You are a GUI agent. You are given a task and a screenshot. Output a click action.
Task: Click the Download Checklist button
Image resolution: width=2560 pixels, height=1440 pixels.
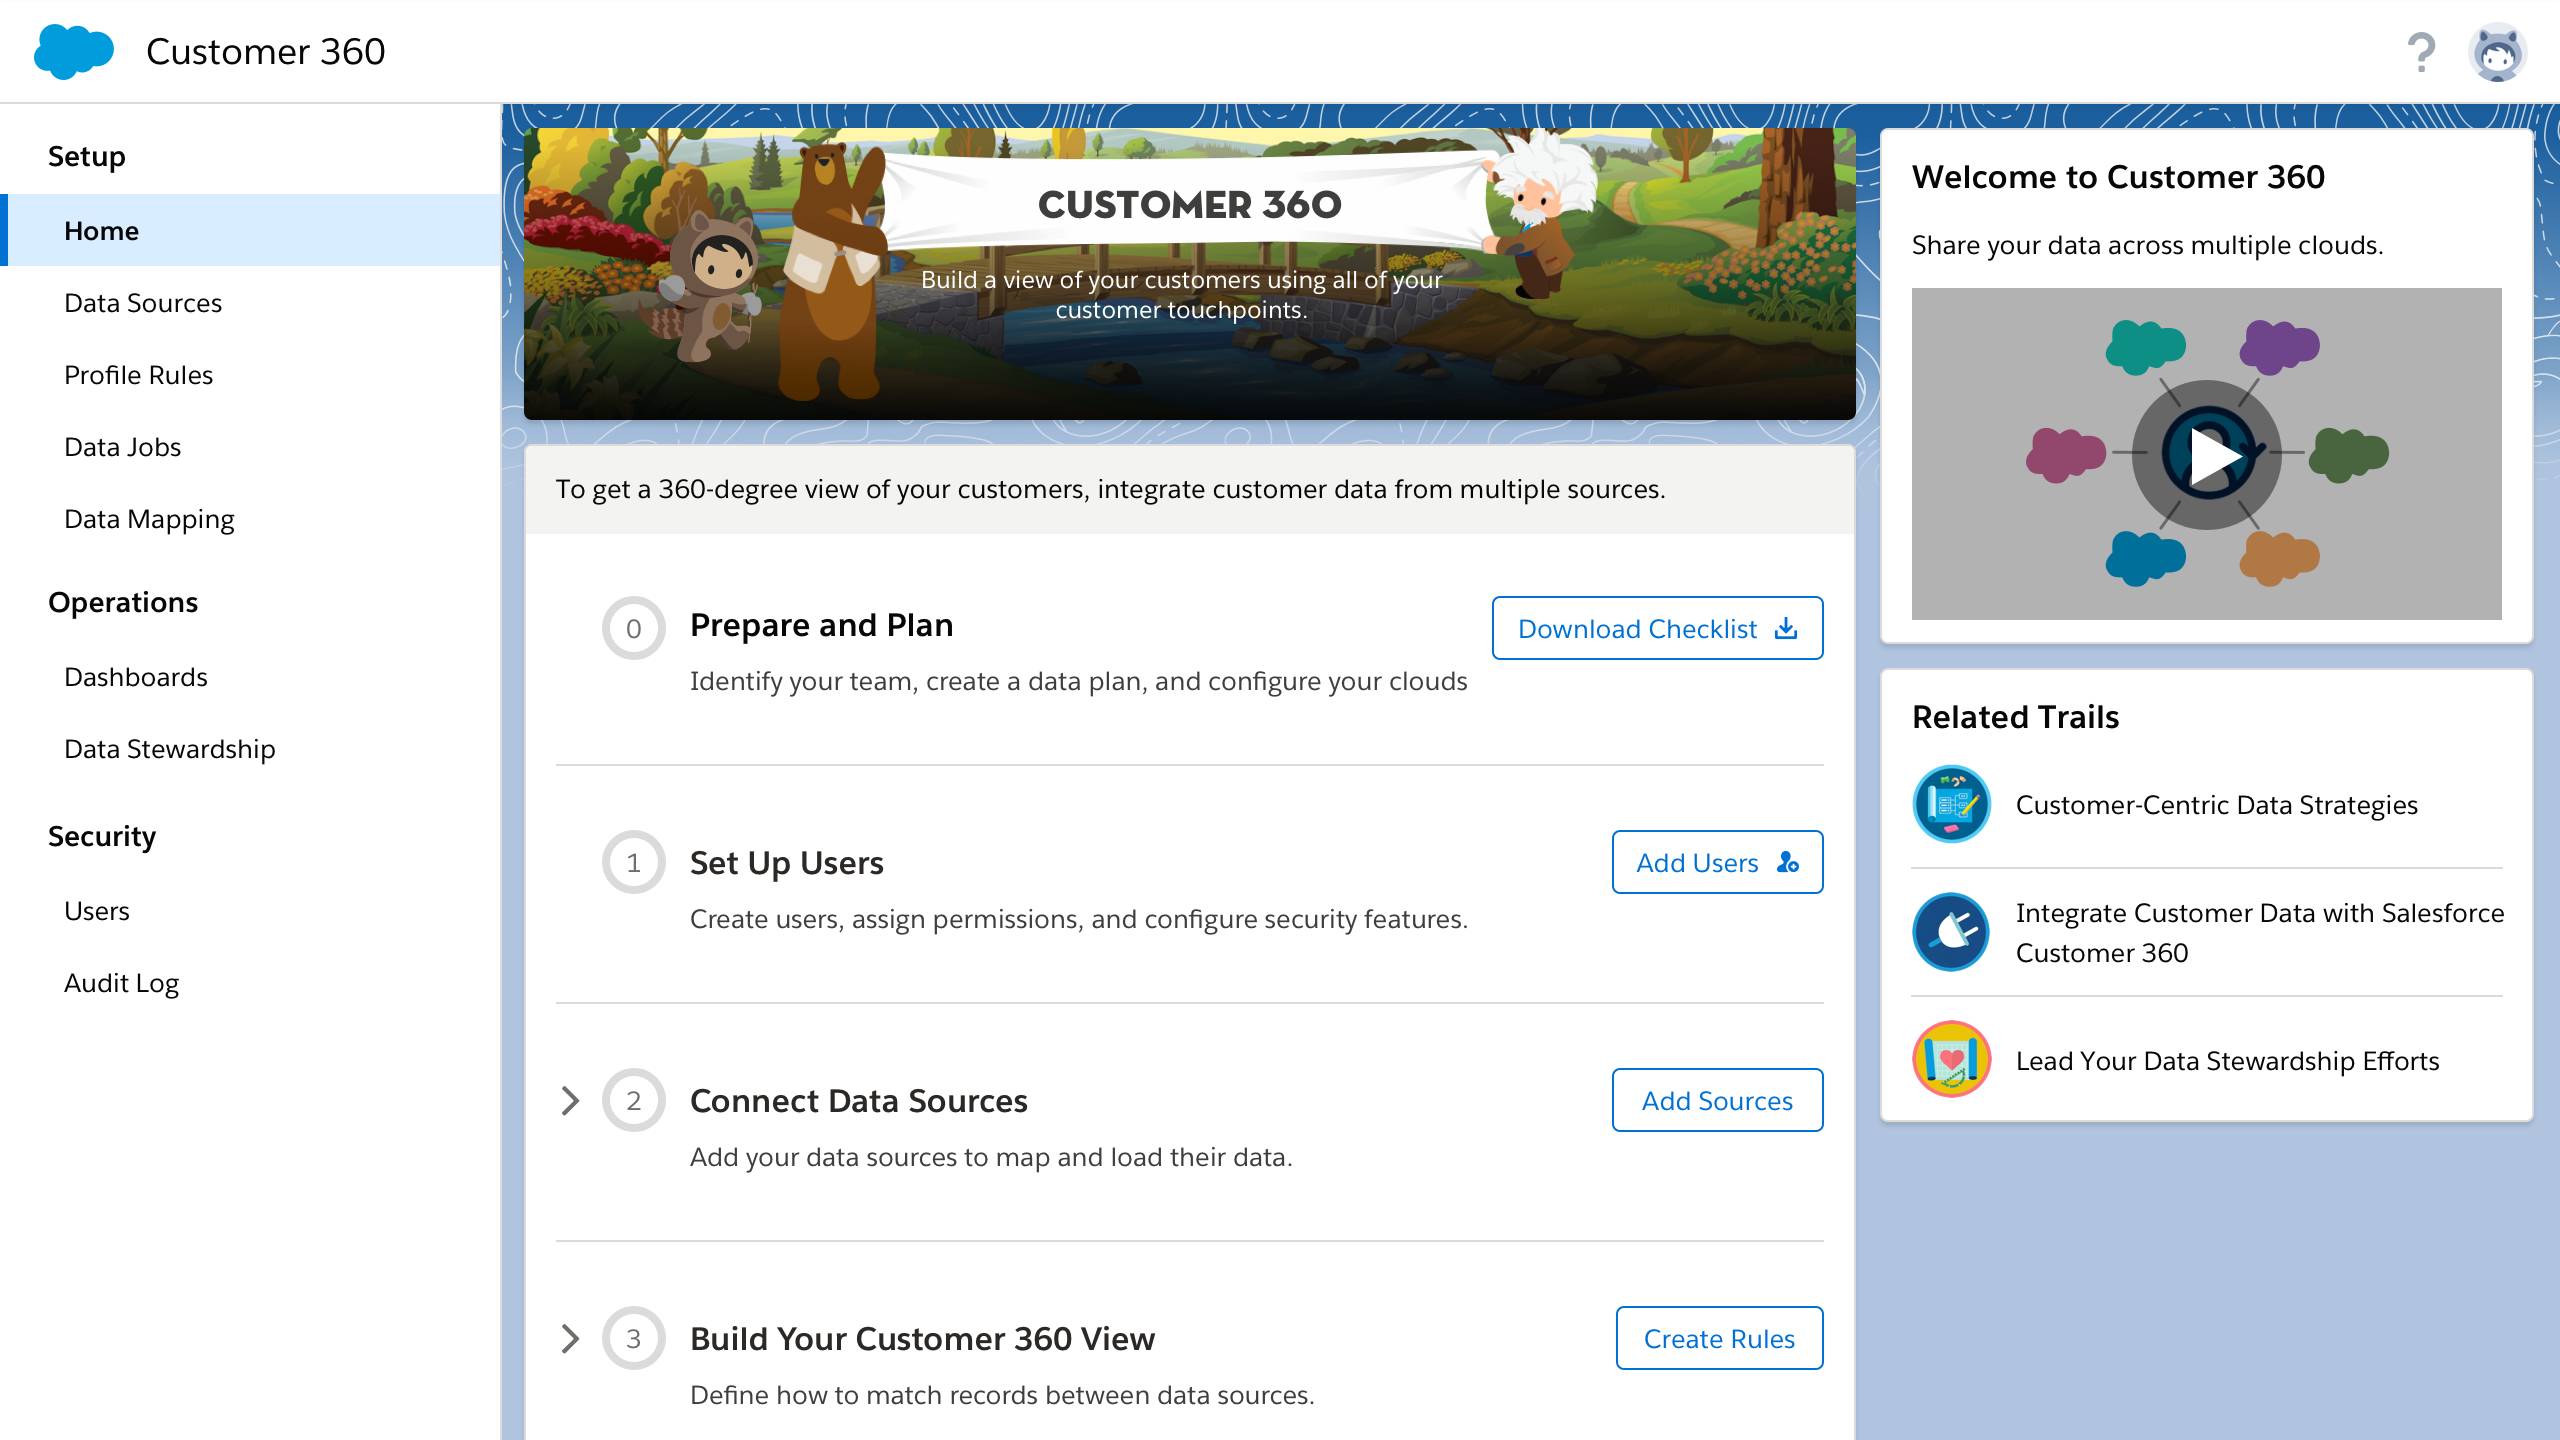[1657, 628]
